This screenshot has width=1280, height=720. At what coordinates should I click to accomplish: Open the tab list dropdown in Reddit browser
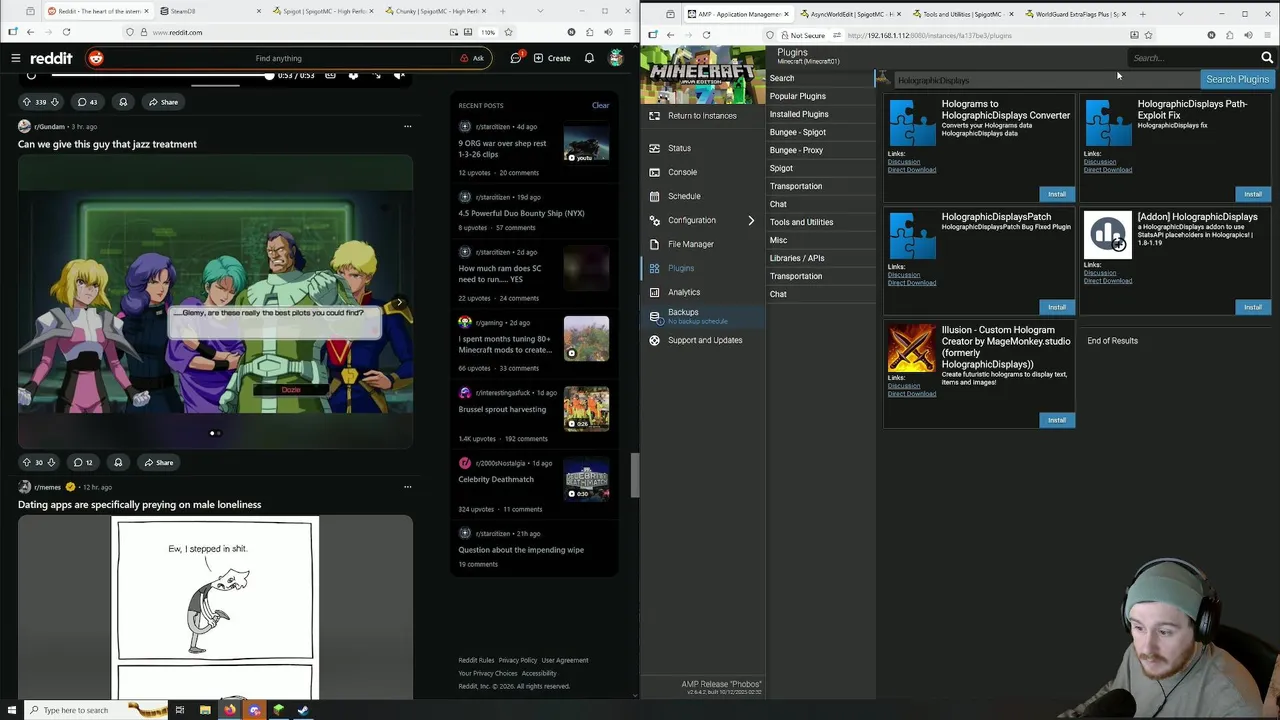pos(540,11)
